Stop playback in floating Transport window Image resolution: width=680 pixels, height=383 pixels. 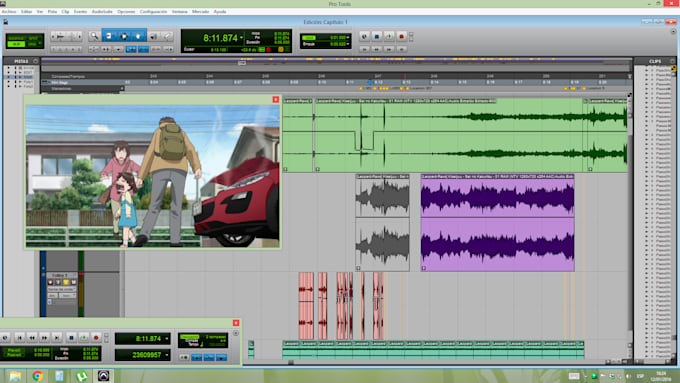[72, 337]
